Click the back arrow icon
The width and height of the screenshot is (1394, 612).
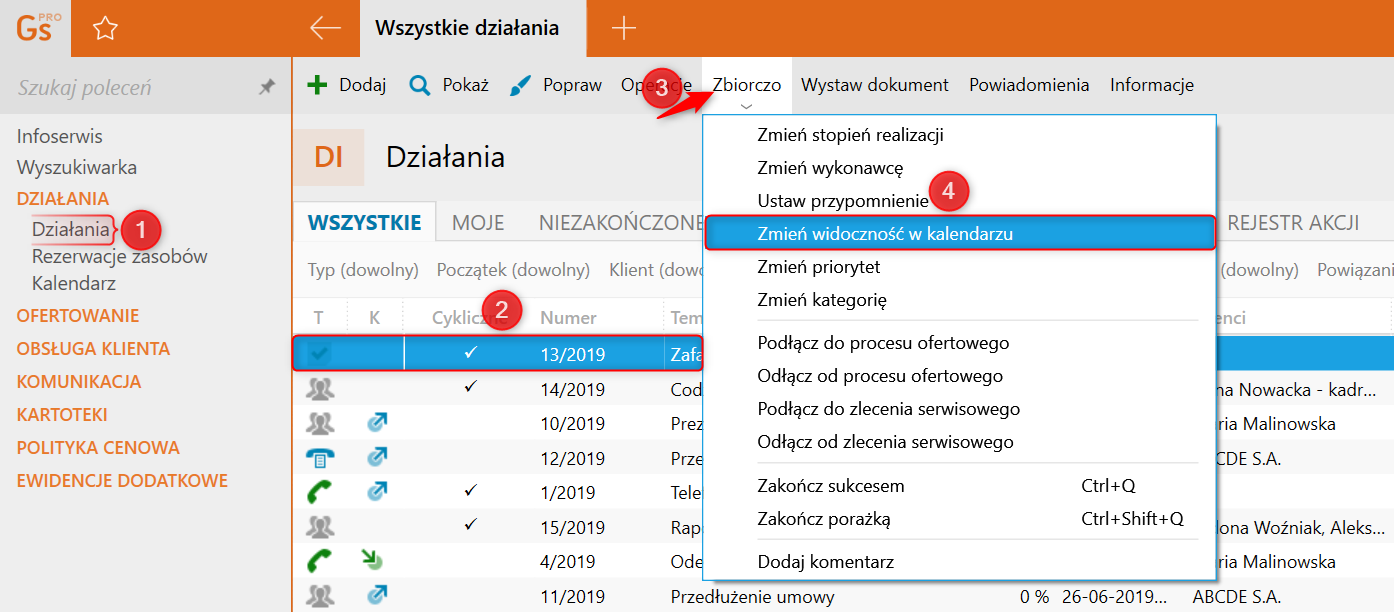click(x=325, y=29)
